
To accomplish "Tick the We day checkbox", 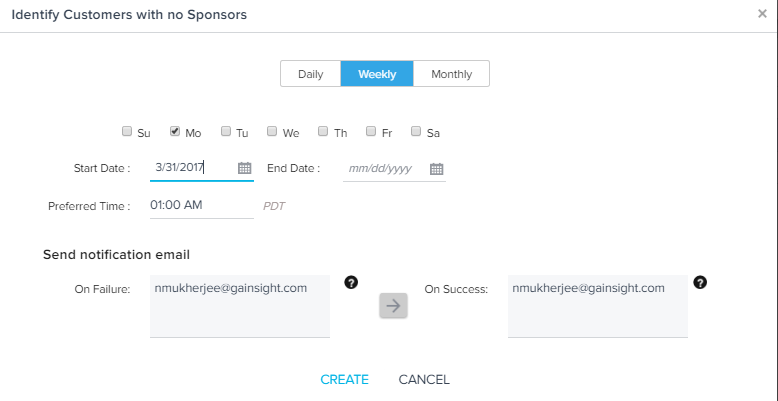I will pos(272,131).
